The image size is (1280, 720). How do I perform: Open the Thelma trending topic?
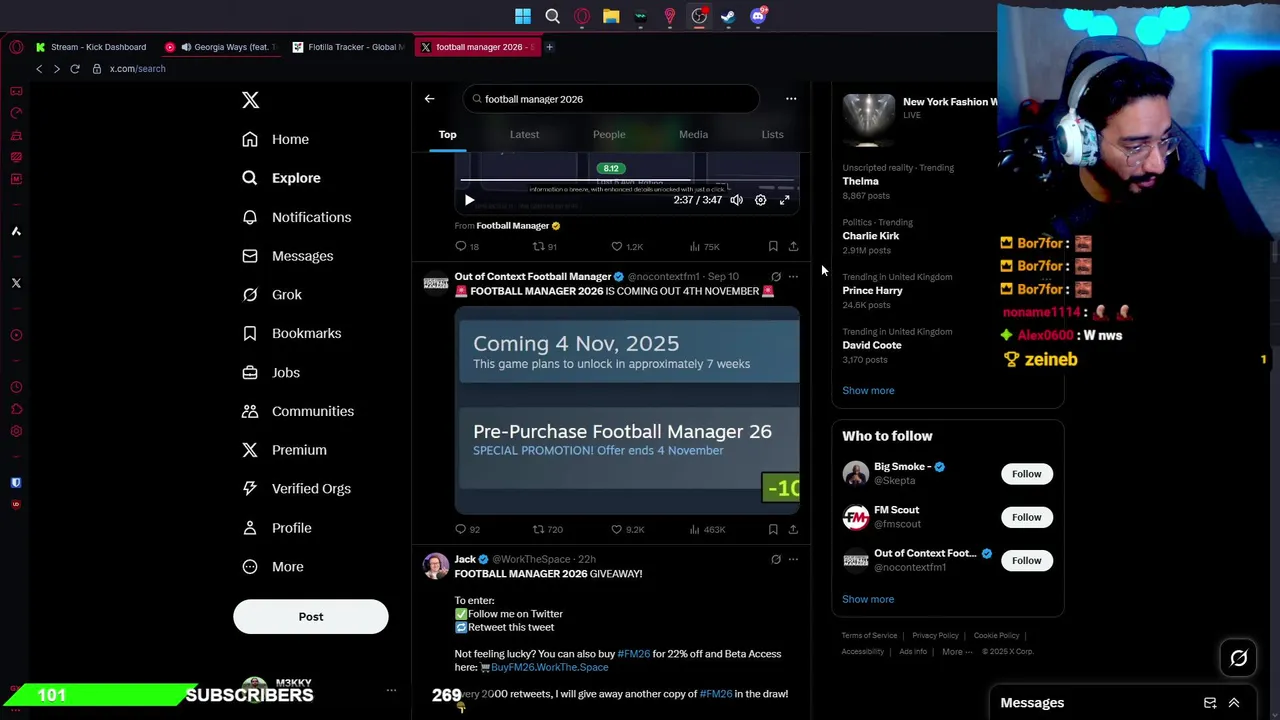[860, 181]
